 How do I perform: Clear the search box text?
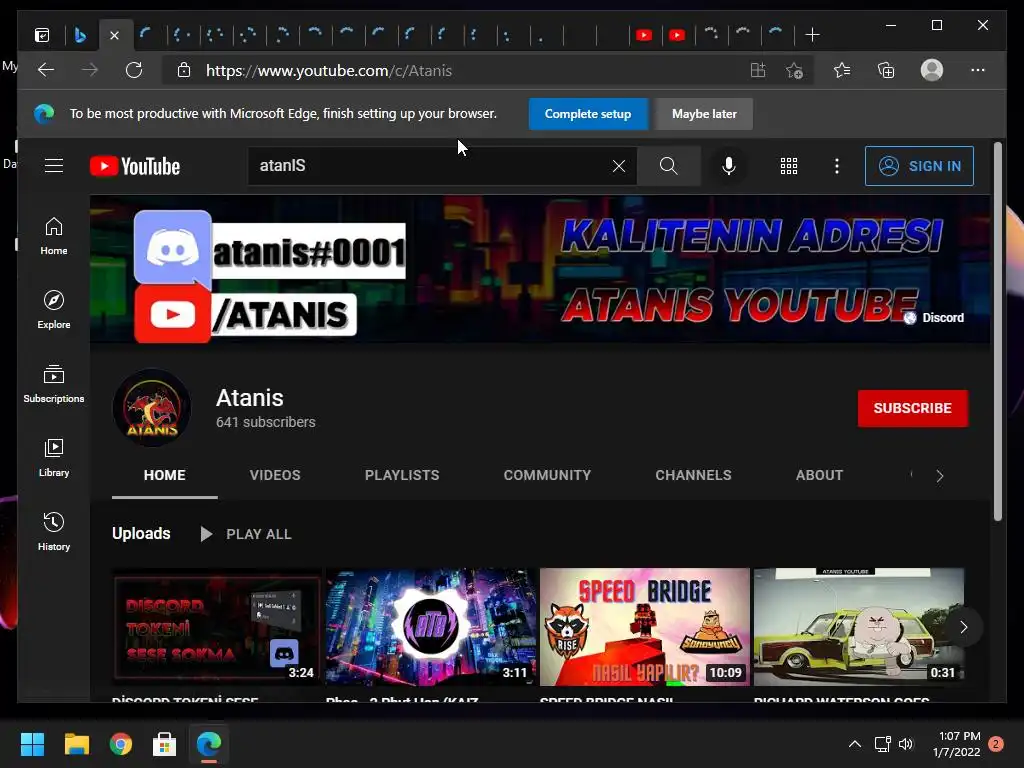pos(618,166)
